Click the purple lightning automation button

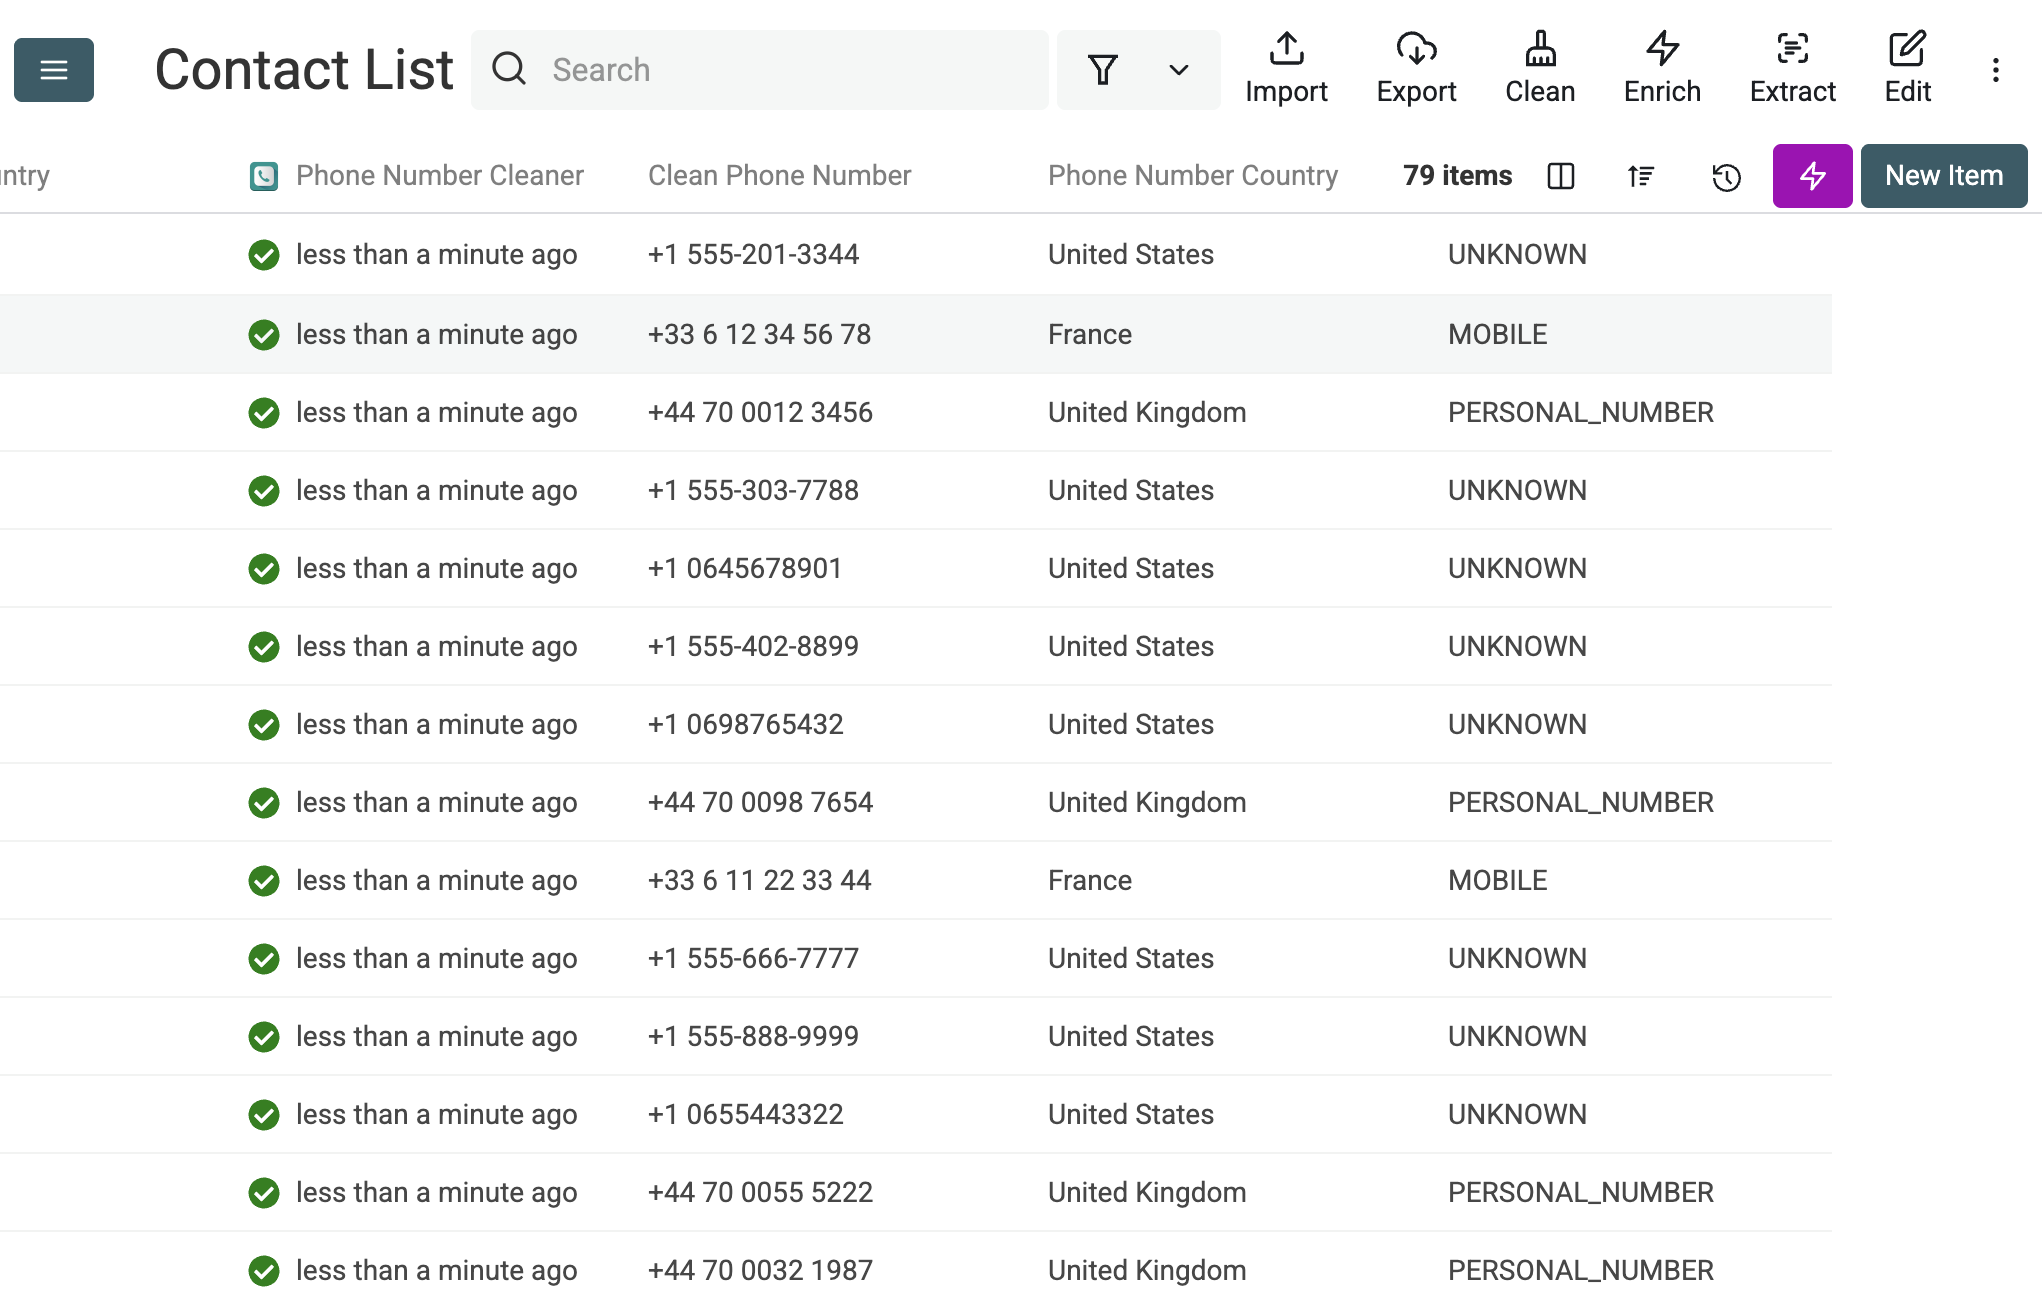(1812, 176)
